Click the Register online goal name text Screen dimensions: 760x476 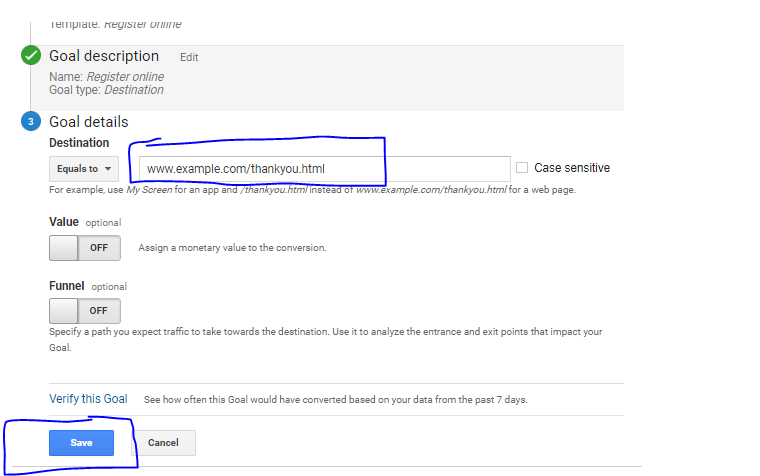pyautogui.click(x=126, y=77)
